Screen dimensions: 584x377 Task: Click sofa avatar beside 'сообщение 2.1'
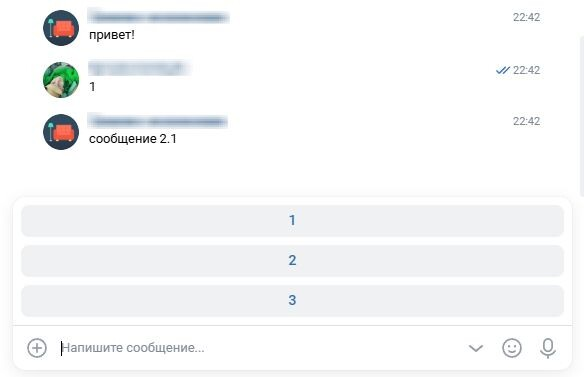pos(61,132)
